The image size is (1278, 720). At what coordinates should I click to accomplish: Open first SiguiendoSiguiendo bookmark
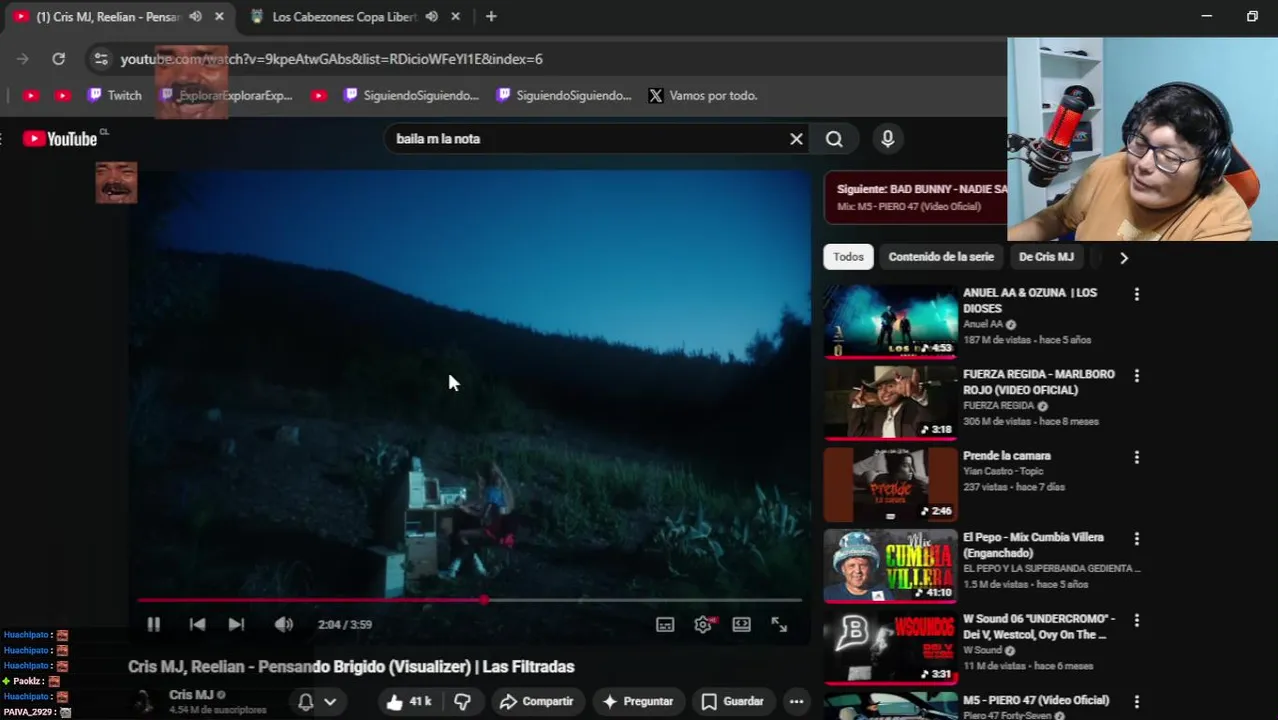click(x=411, y=95)
